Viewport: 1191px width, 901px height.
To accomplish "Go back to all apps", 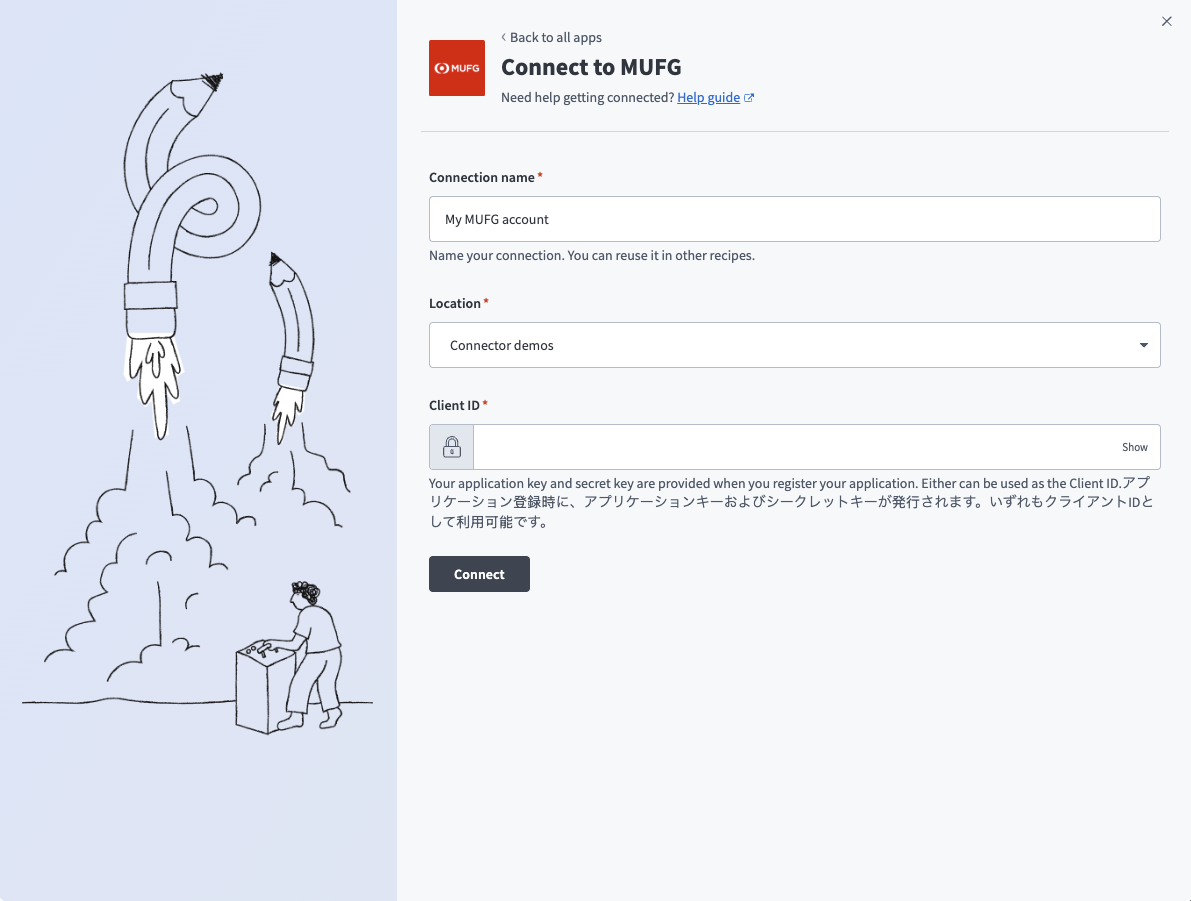I will (555, 38).
